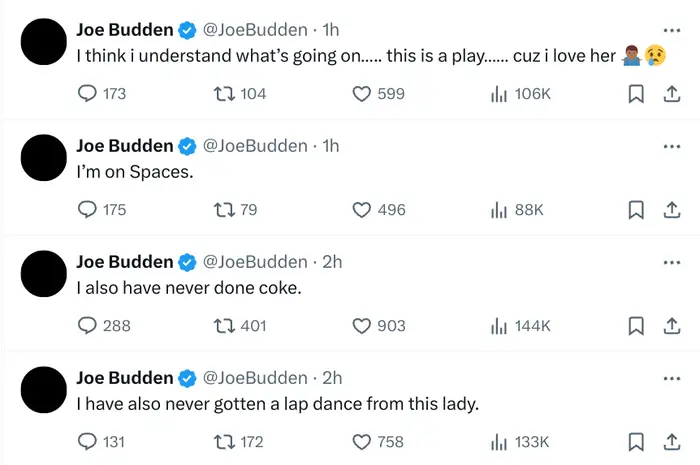Open @JoeBudden handle on the Spaces tweet
The height and width of the screenshot is (465, 700).
point(255,146)
